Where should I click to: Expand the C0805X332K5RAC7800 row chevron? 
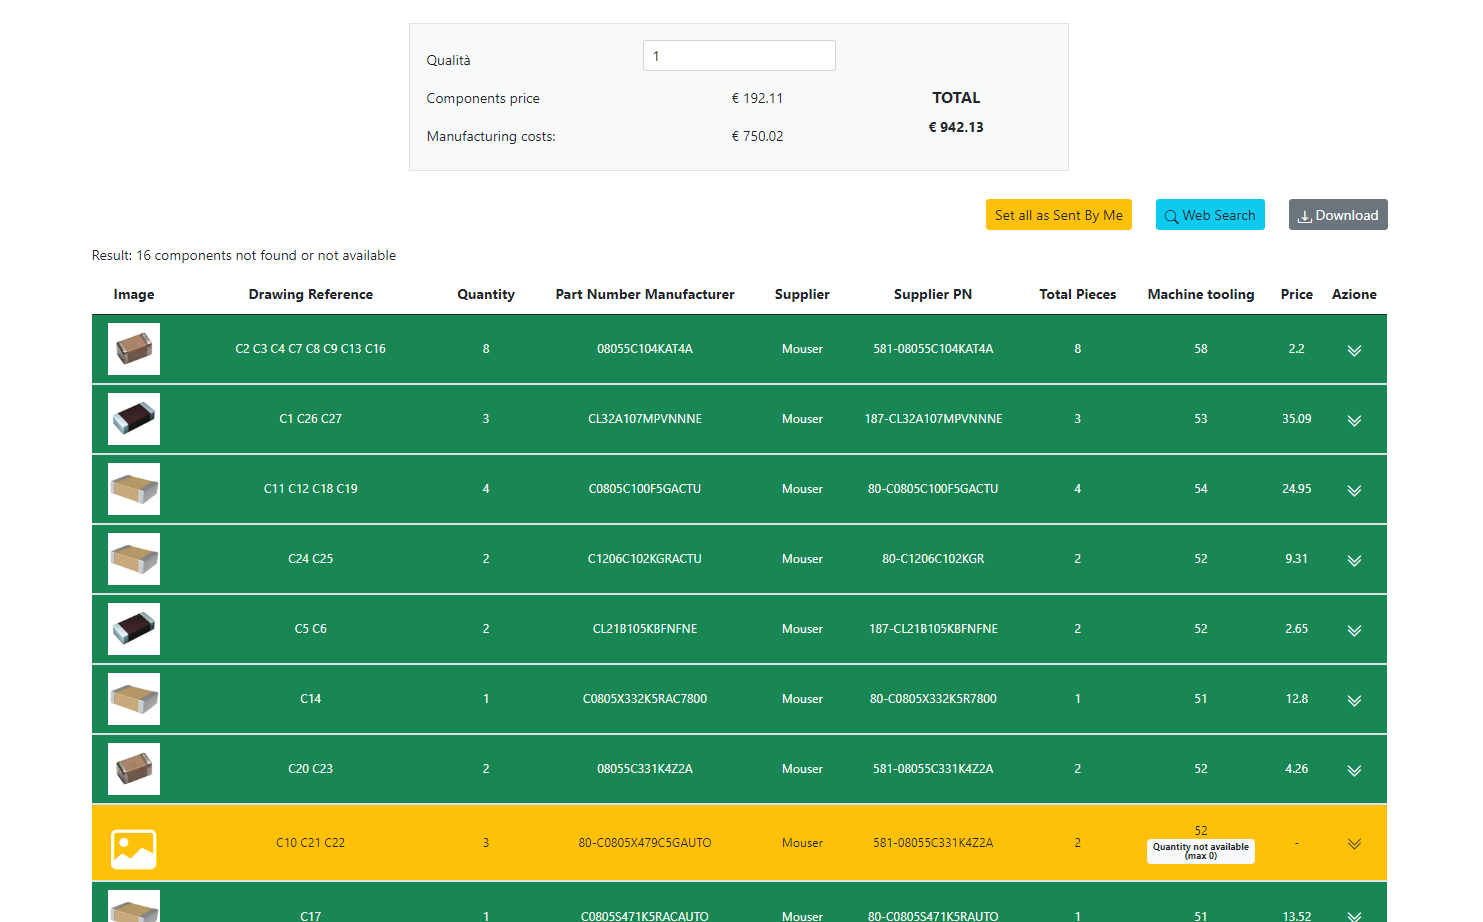(x=1354, y=700)
